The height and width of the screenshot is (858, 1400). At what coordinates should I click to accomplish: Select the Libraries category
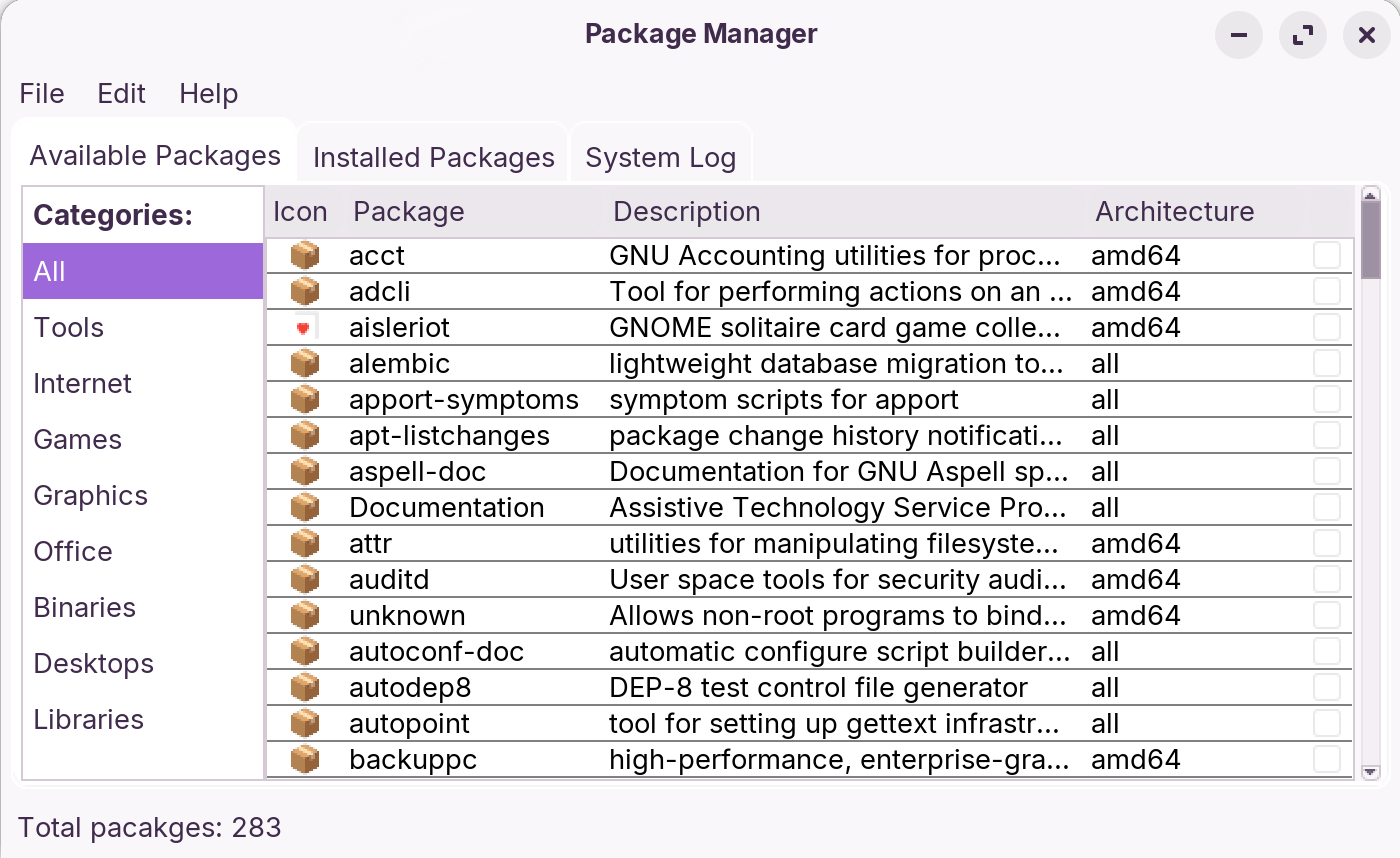point(88,719)
